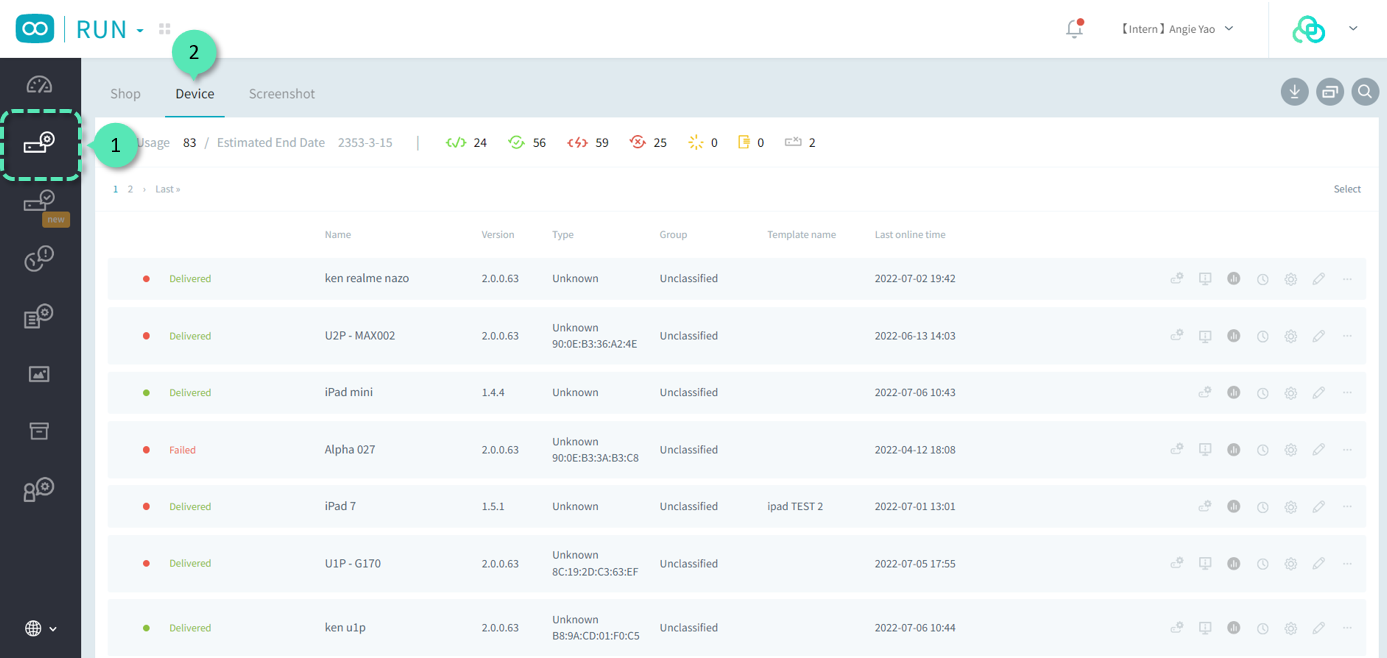
Task: Click device config icon for U2P - MAX002
Action: tap(1177, 336)
